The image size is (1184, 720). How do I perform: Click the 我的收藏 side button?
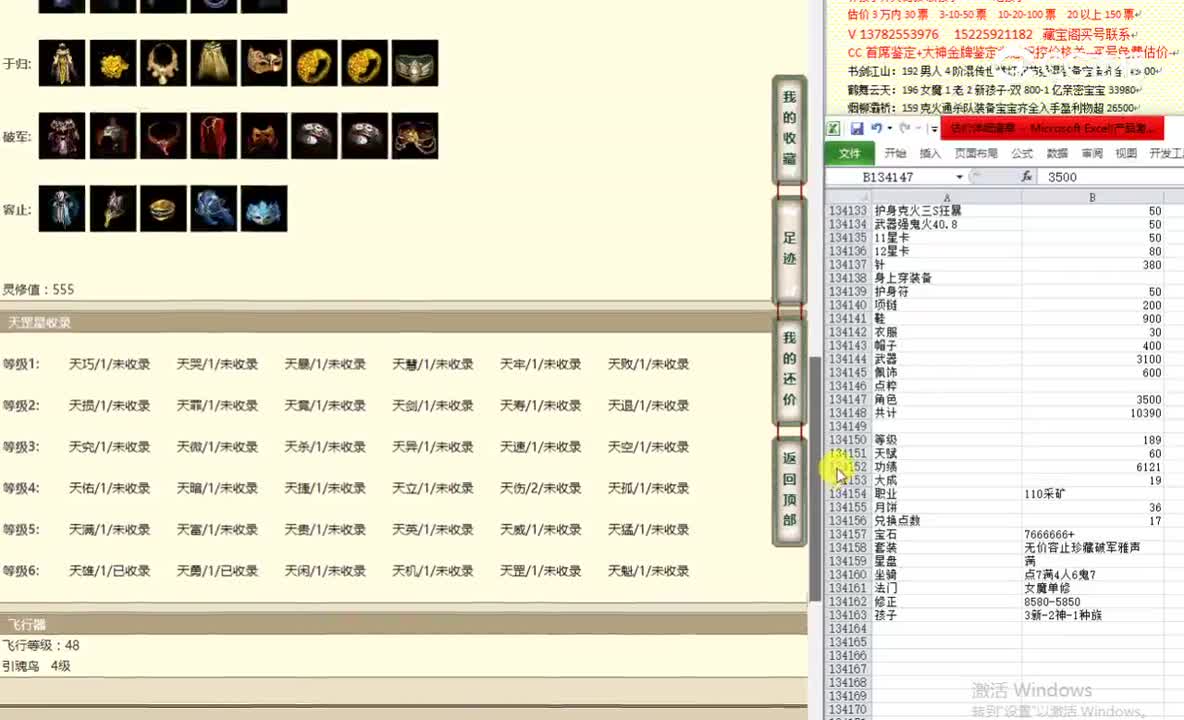pos(789,128)
